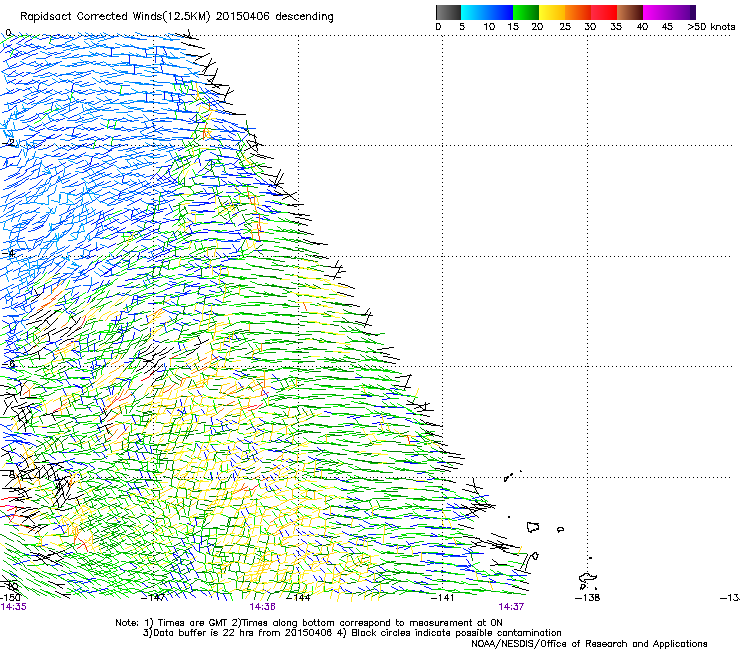Click the brown 35-40 knots legend segment
Image resolution: width=740 pixels, height=650 pixels.
click(630, 12)
